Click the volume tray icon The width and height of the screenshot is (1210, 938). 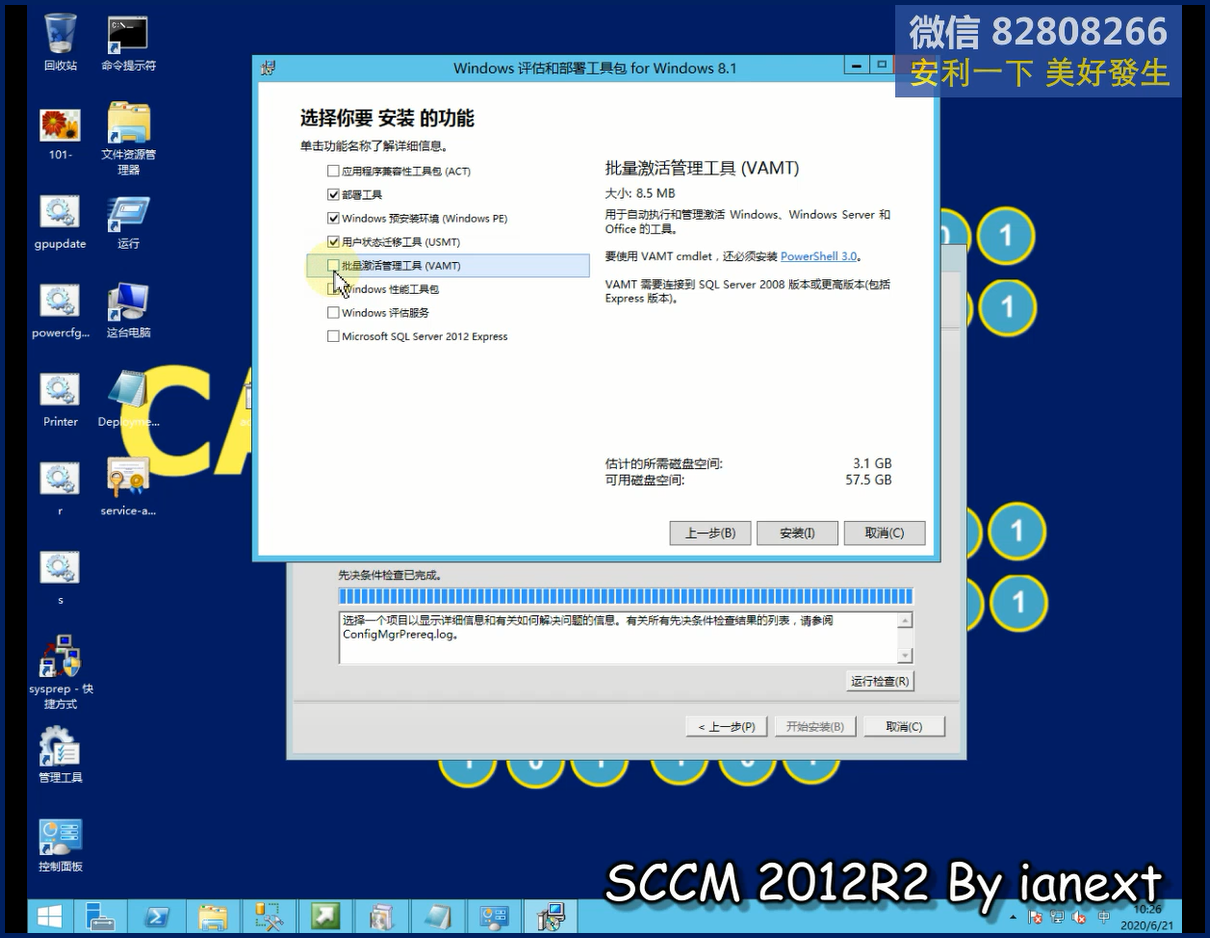point(1080,917)
